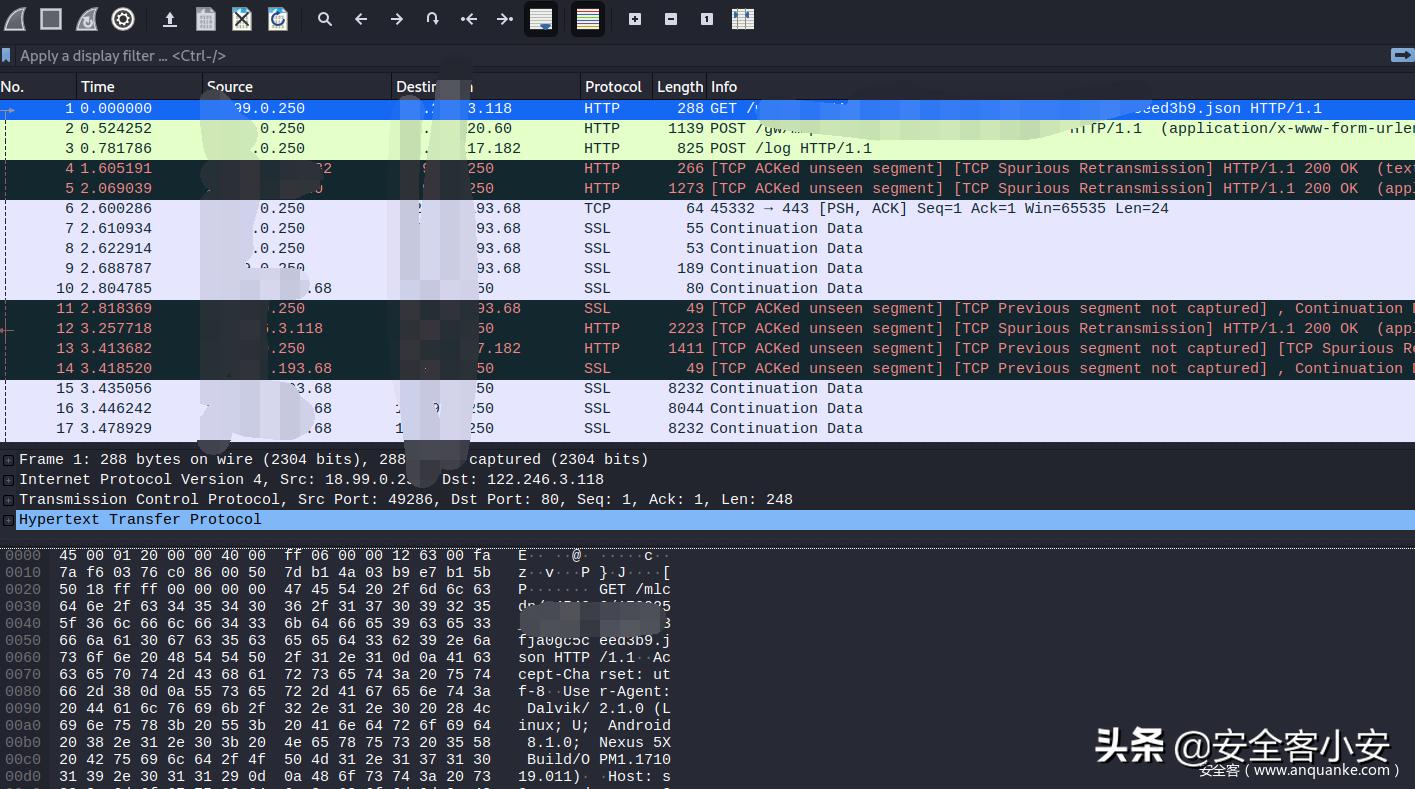Zoom in on packet text
The image size is (1415, 789).
click(x=635, y=19)
